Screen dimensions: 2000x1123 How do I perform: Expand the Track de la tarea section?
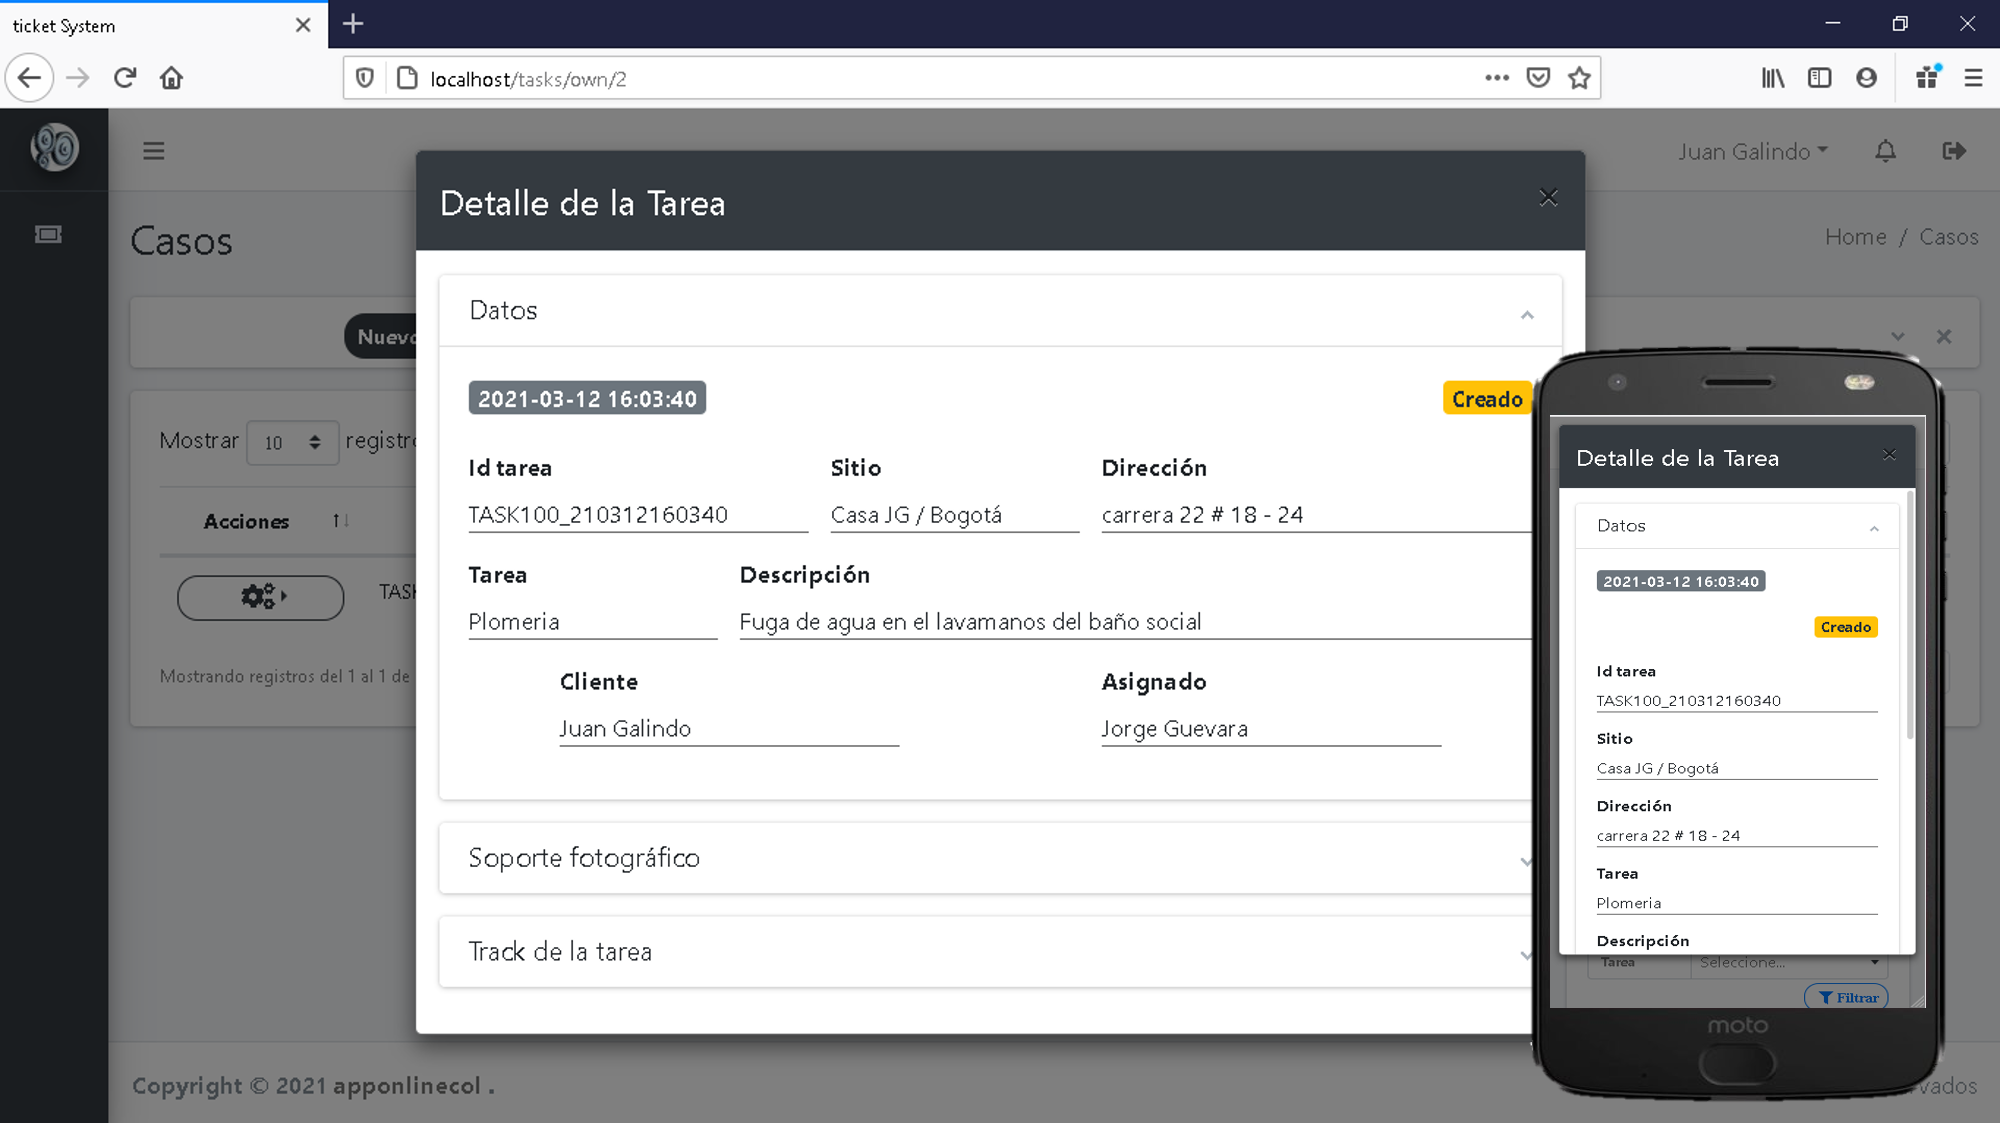[985, 952]
